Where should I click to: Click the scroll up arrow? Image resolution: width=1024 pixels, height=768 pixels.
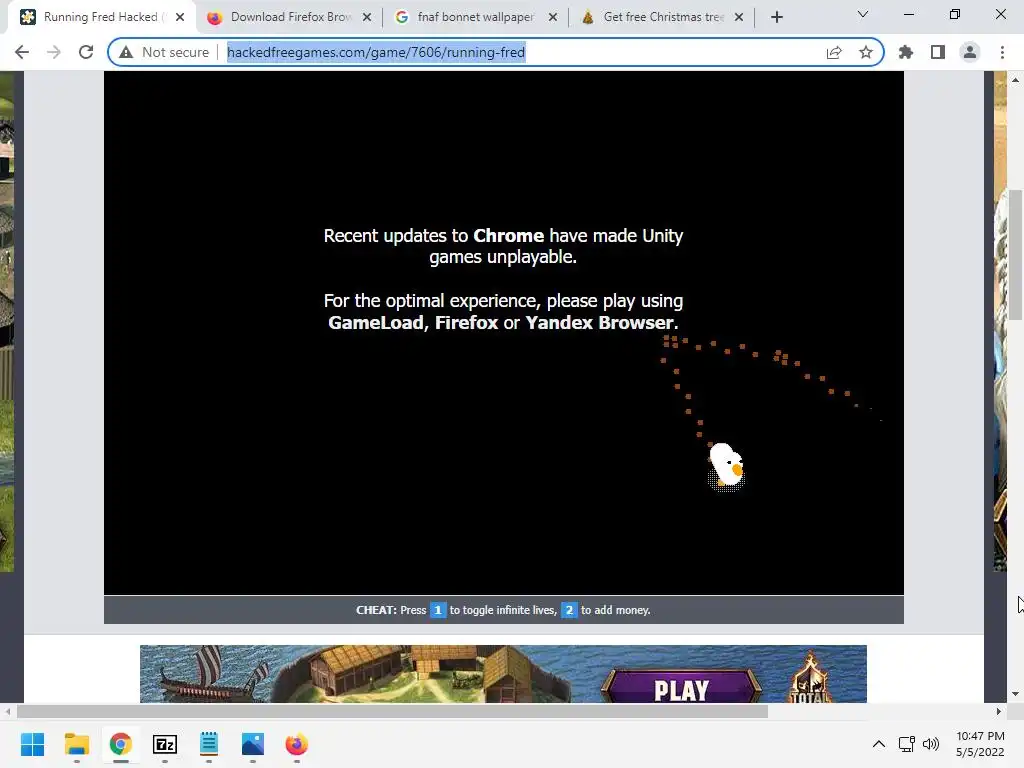1015,80
